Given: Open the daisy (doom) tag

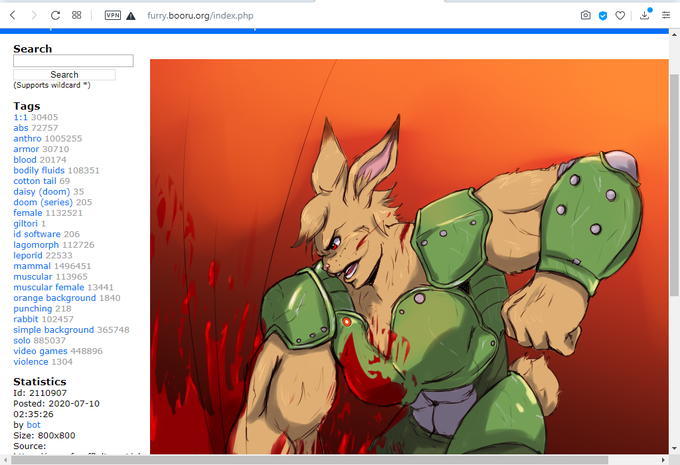Looking at the screenshot, I should point(42,192).
